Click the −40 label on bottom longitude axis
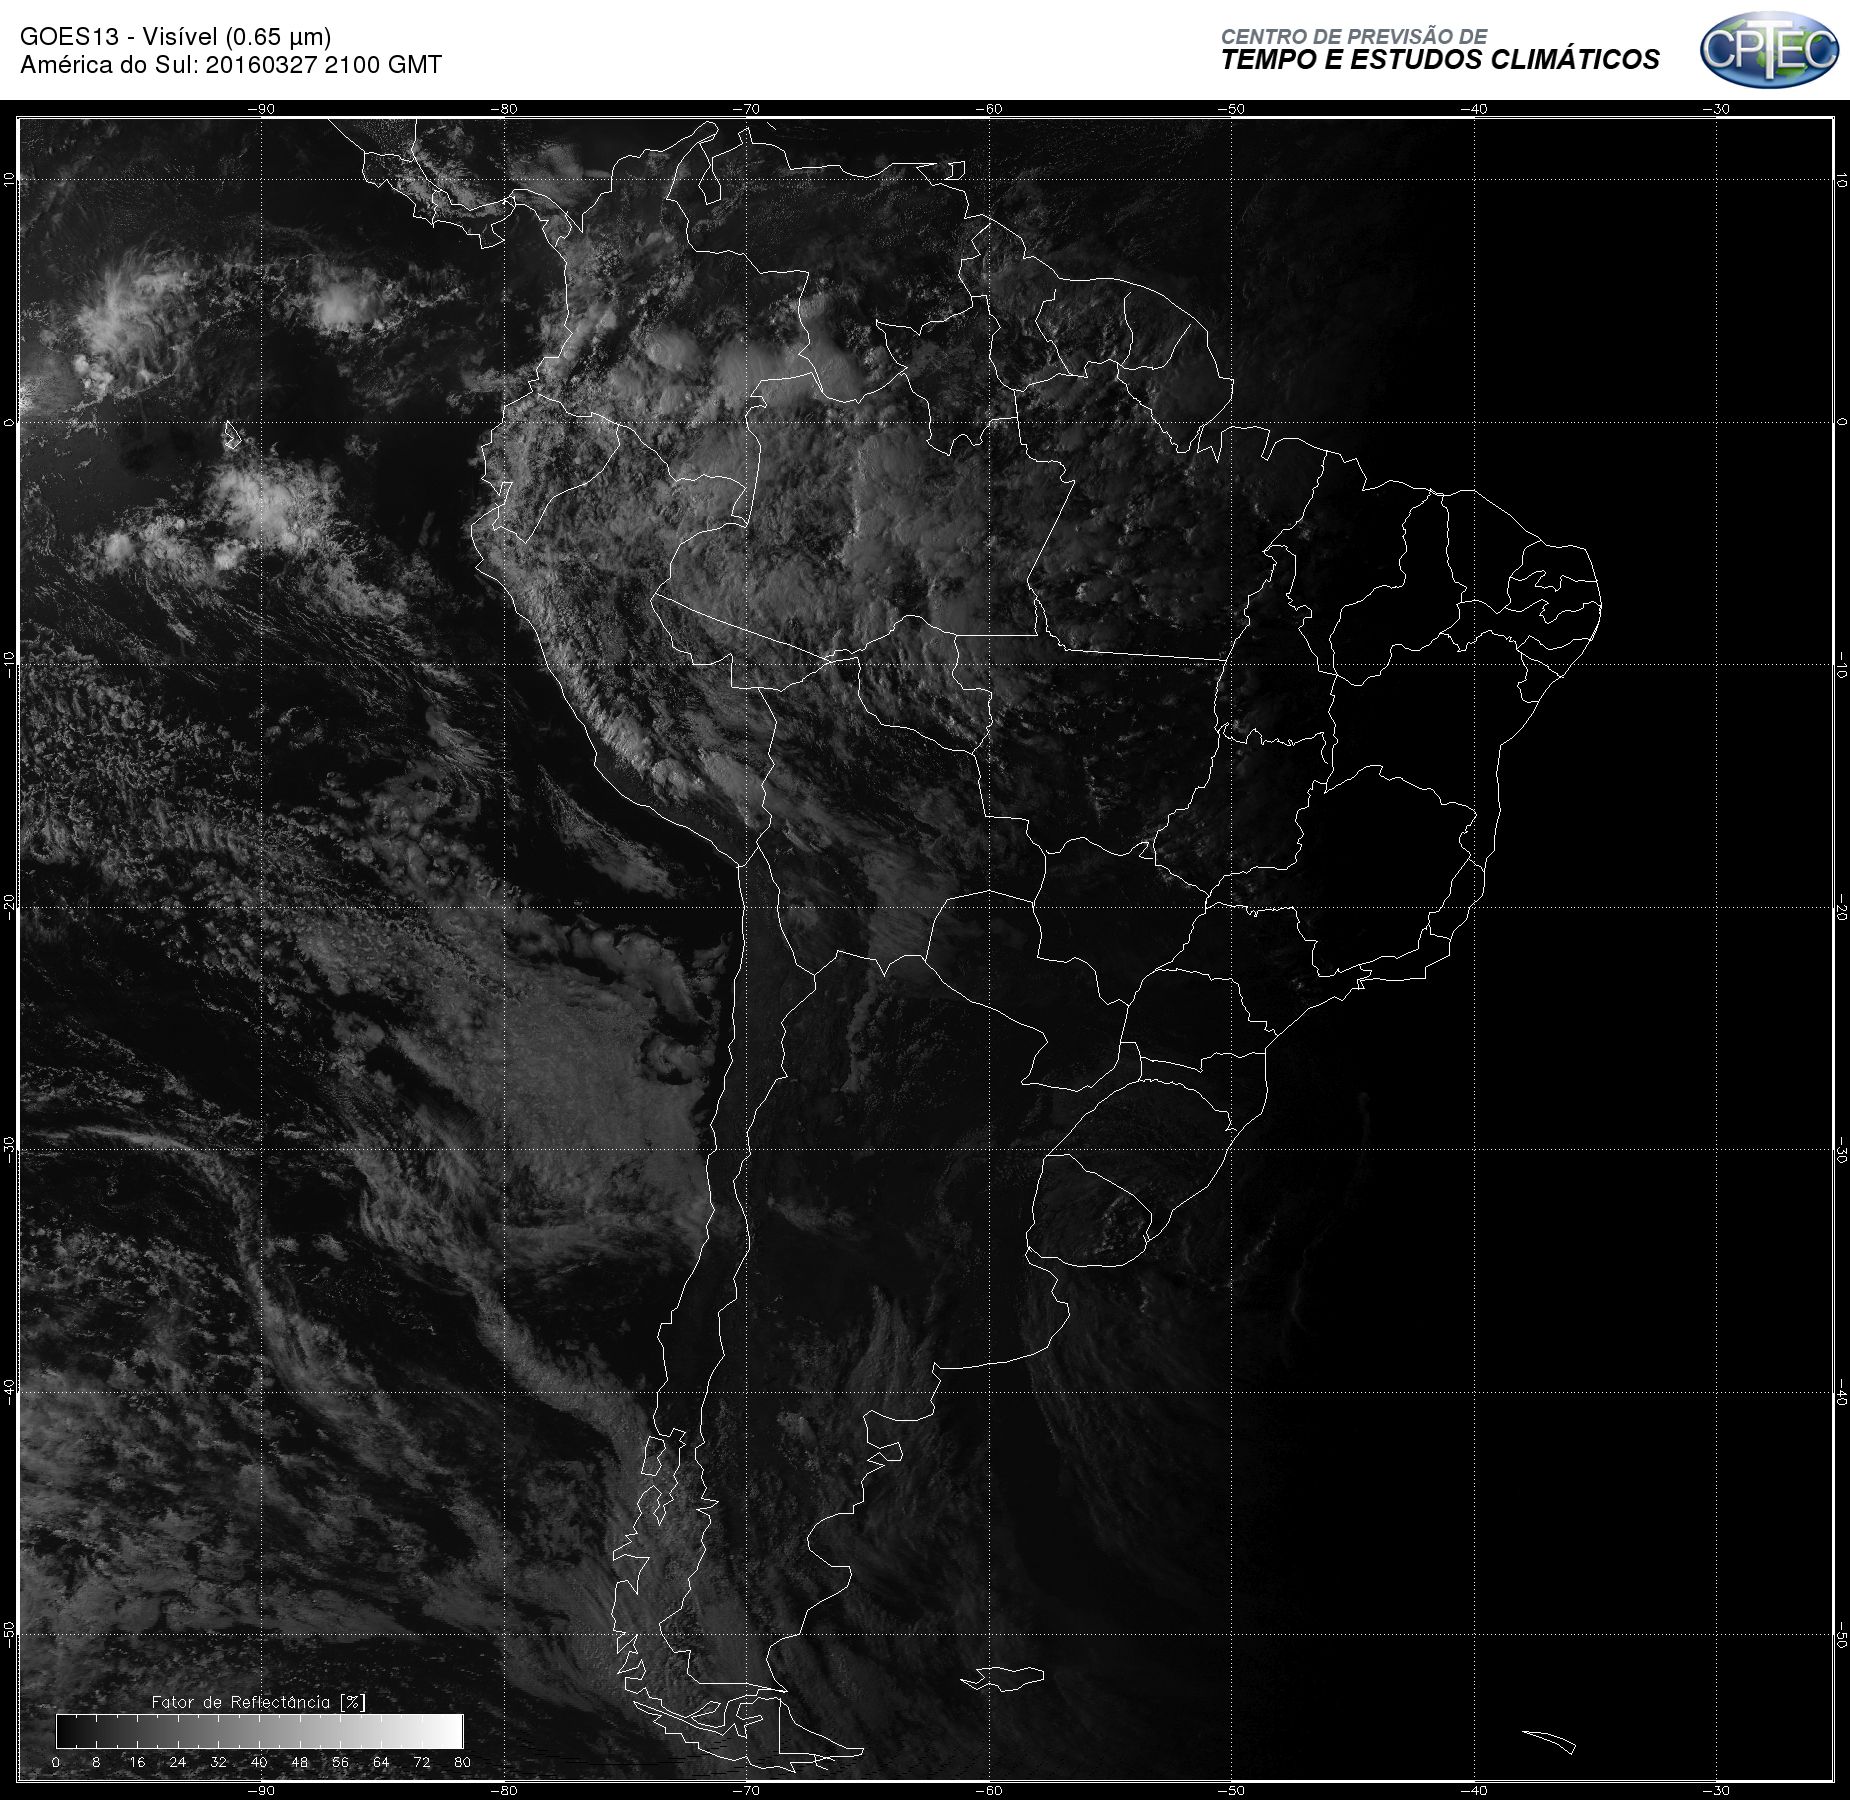Viewport: 1850px width, 1800px height. click(x=1473, y=1790)
